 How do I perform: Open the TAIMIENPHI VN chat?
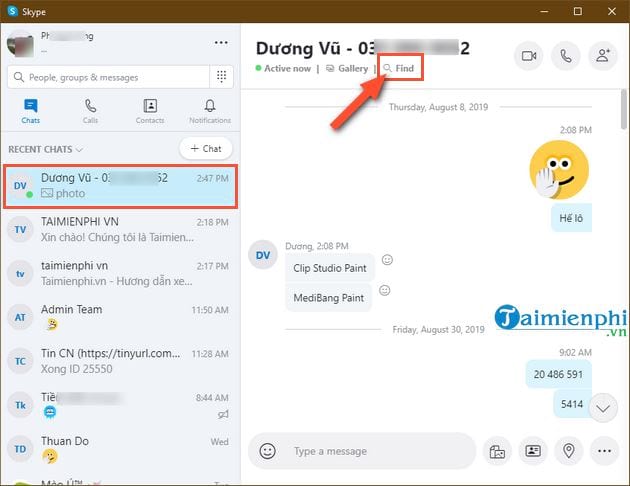point(120,230)
